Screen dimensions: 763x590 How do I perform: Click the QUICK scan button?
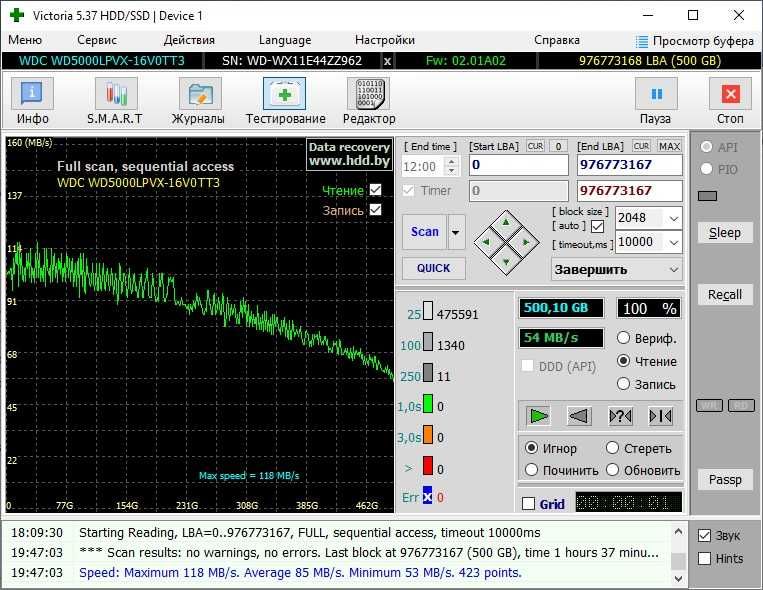click(x=433, y=268)
